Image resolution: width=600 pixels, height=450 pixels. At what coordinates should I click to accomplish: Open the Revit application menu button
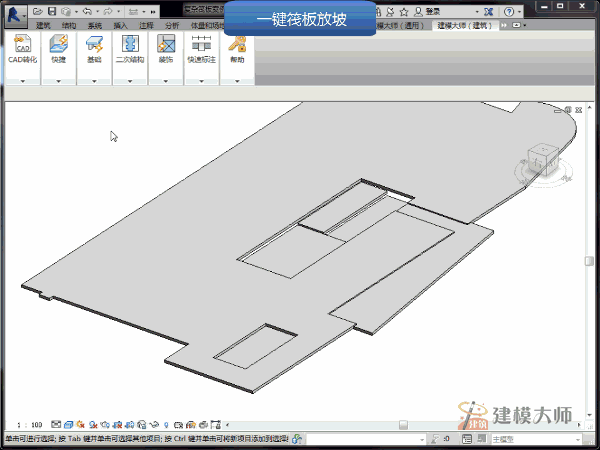[16, 16]
